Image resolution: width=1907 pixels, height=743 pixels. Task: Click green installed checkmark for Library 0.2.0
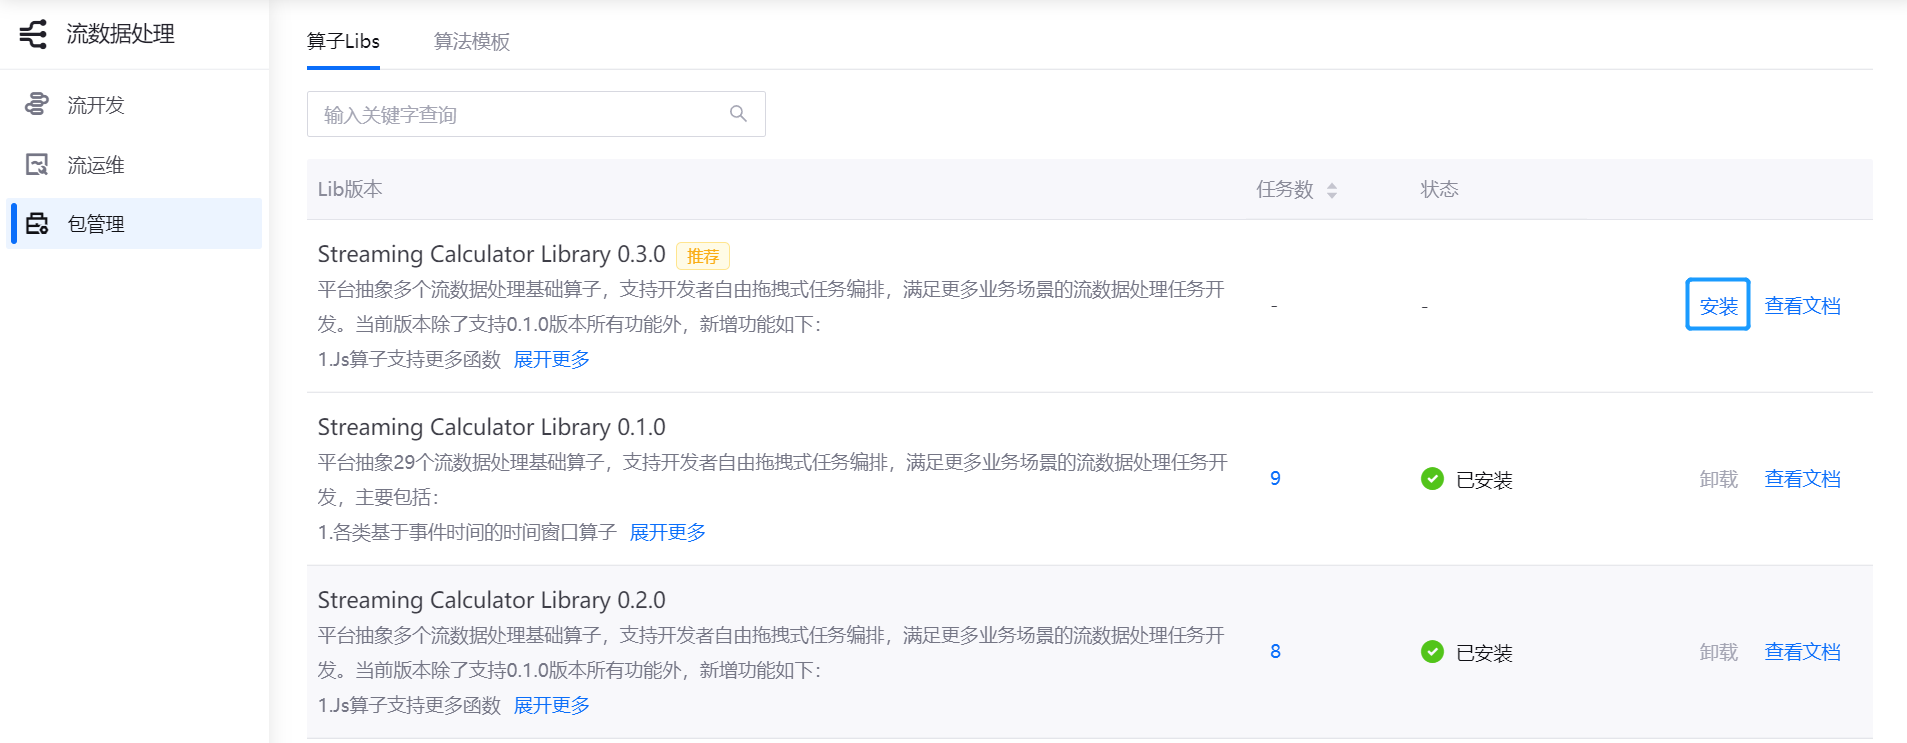click(1432, 652)
